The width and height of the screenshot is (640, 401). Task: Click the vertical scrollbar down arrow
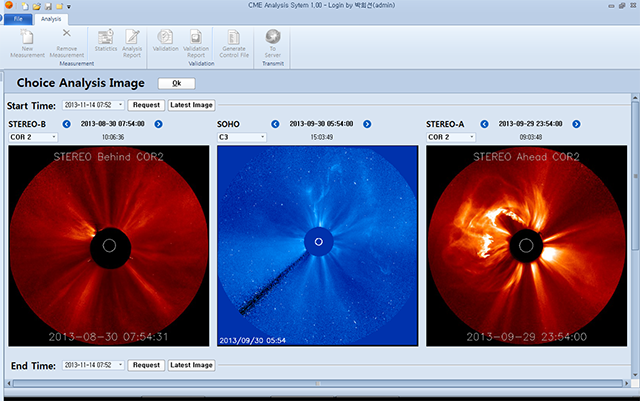(x=635, y=375)
